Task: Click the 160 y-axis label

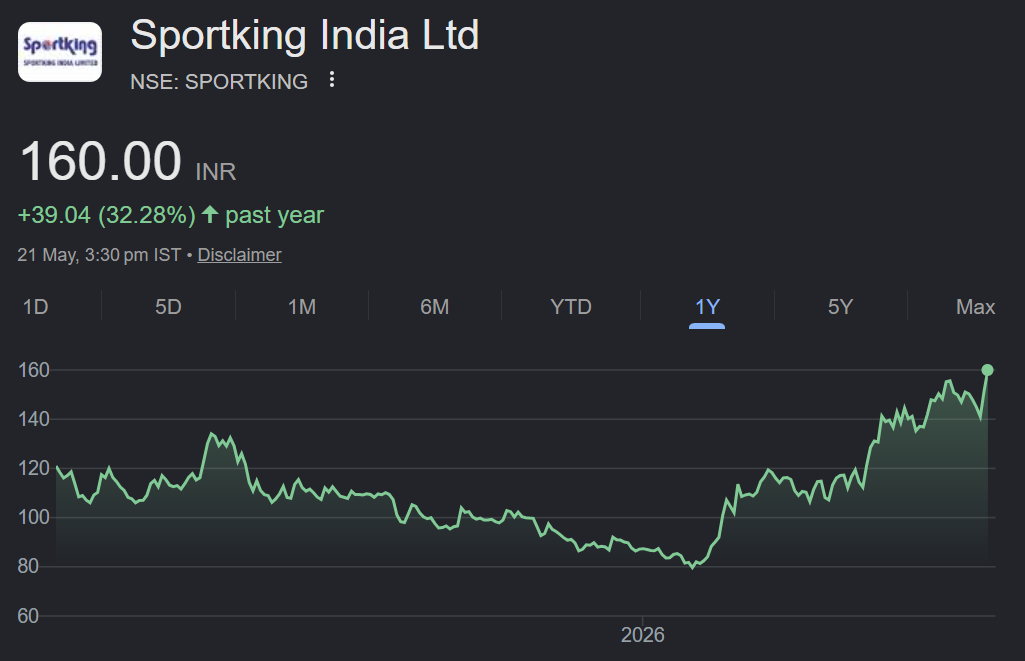Action: (x=34, y=370)
